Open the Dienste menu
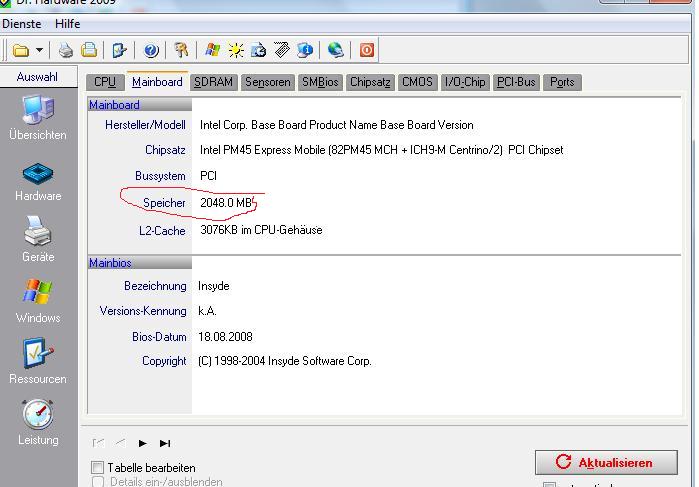Image resolution: width=699 pixels, height=487 pixels. [22, 24]
